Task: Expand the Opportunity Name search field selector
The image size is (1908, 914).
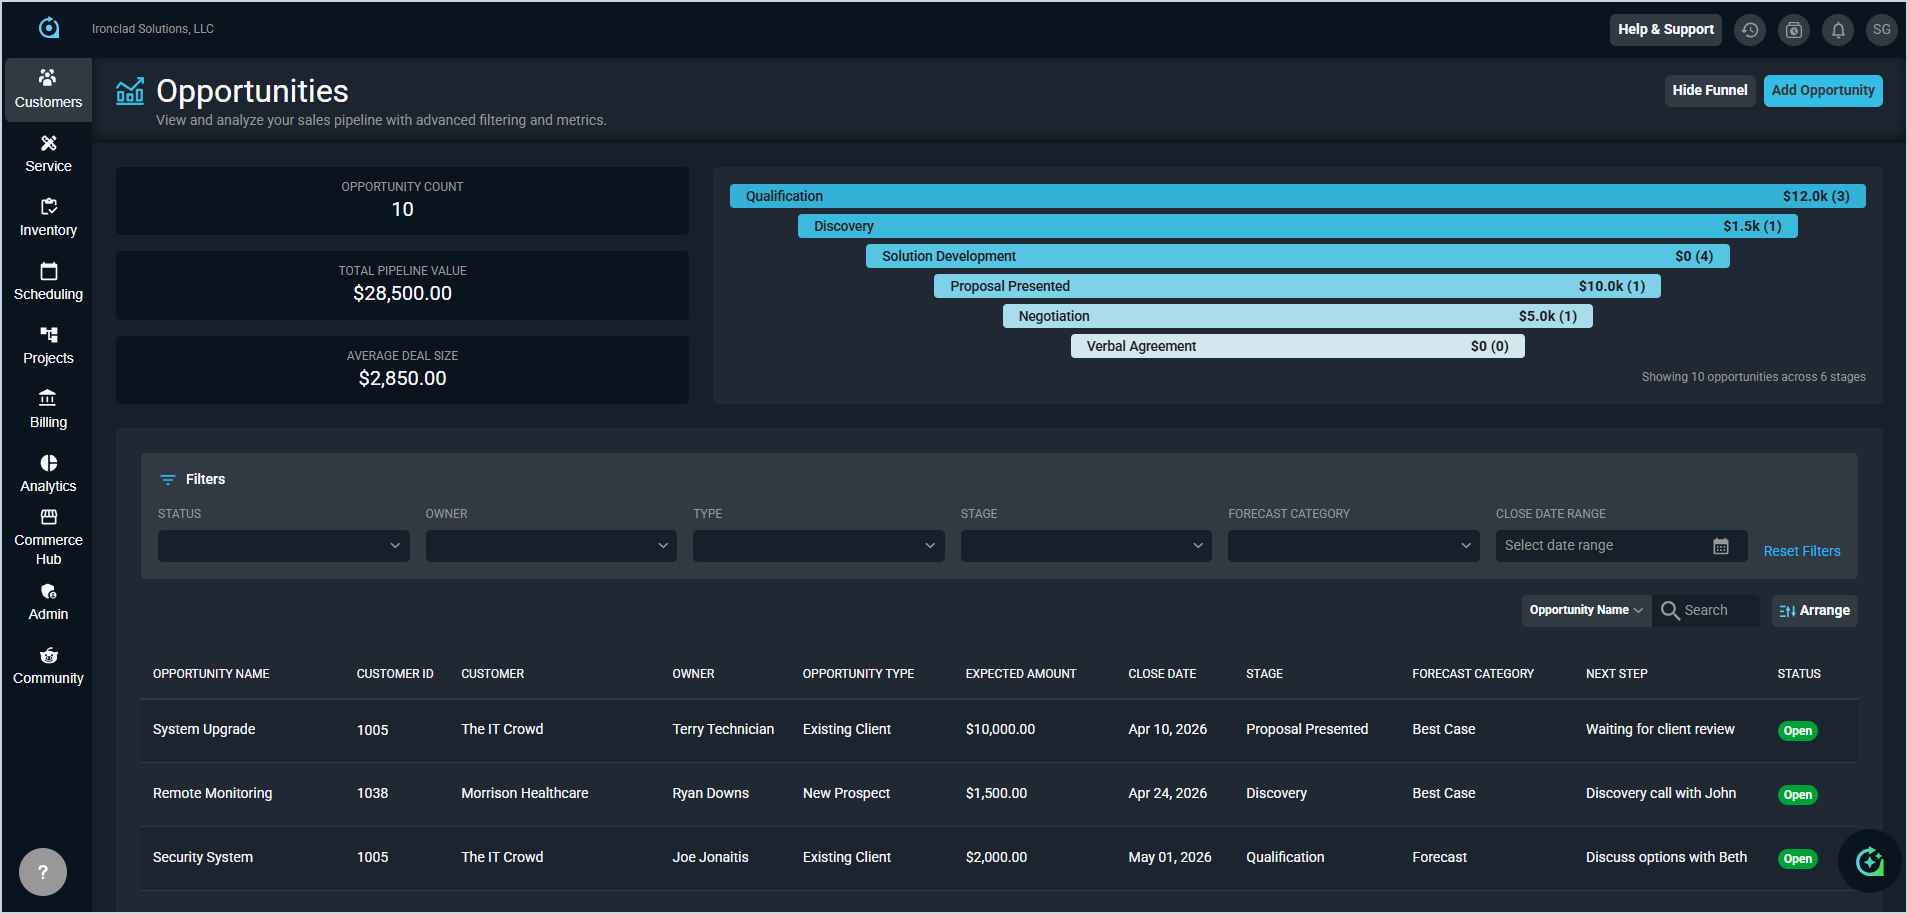Action: (1585, 610)
